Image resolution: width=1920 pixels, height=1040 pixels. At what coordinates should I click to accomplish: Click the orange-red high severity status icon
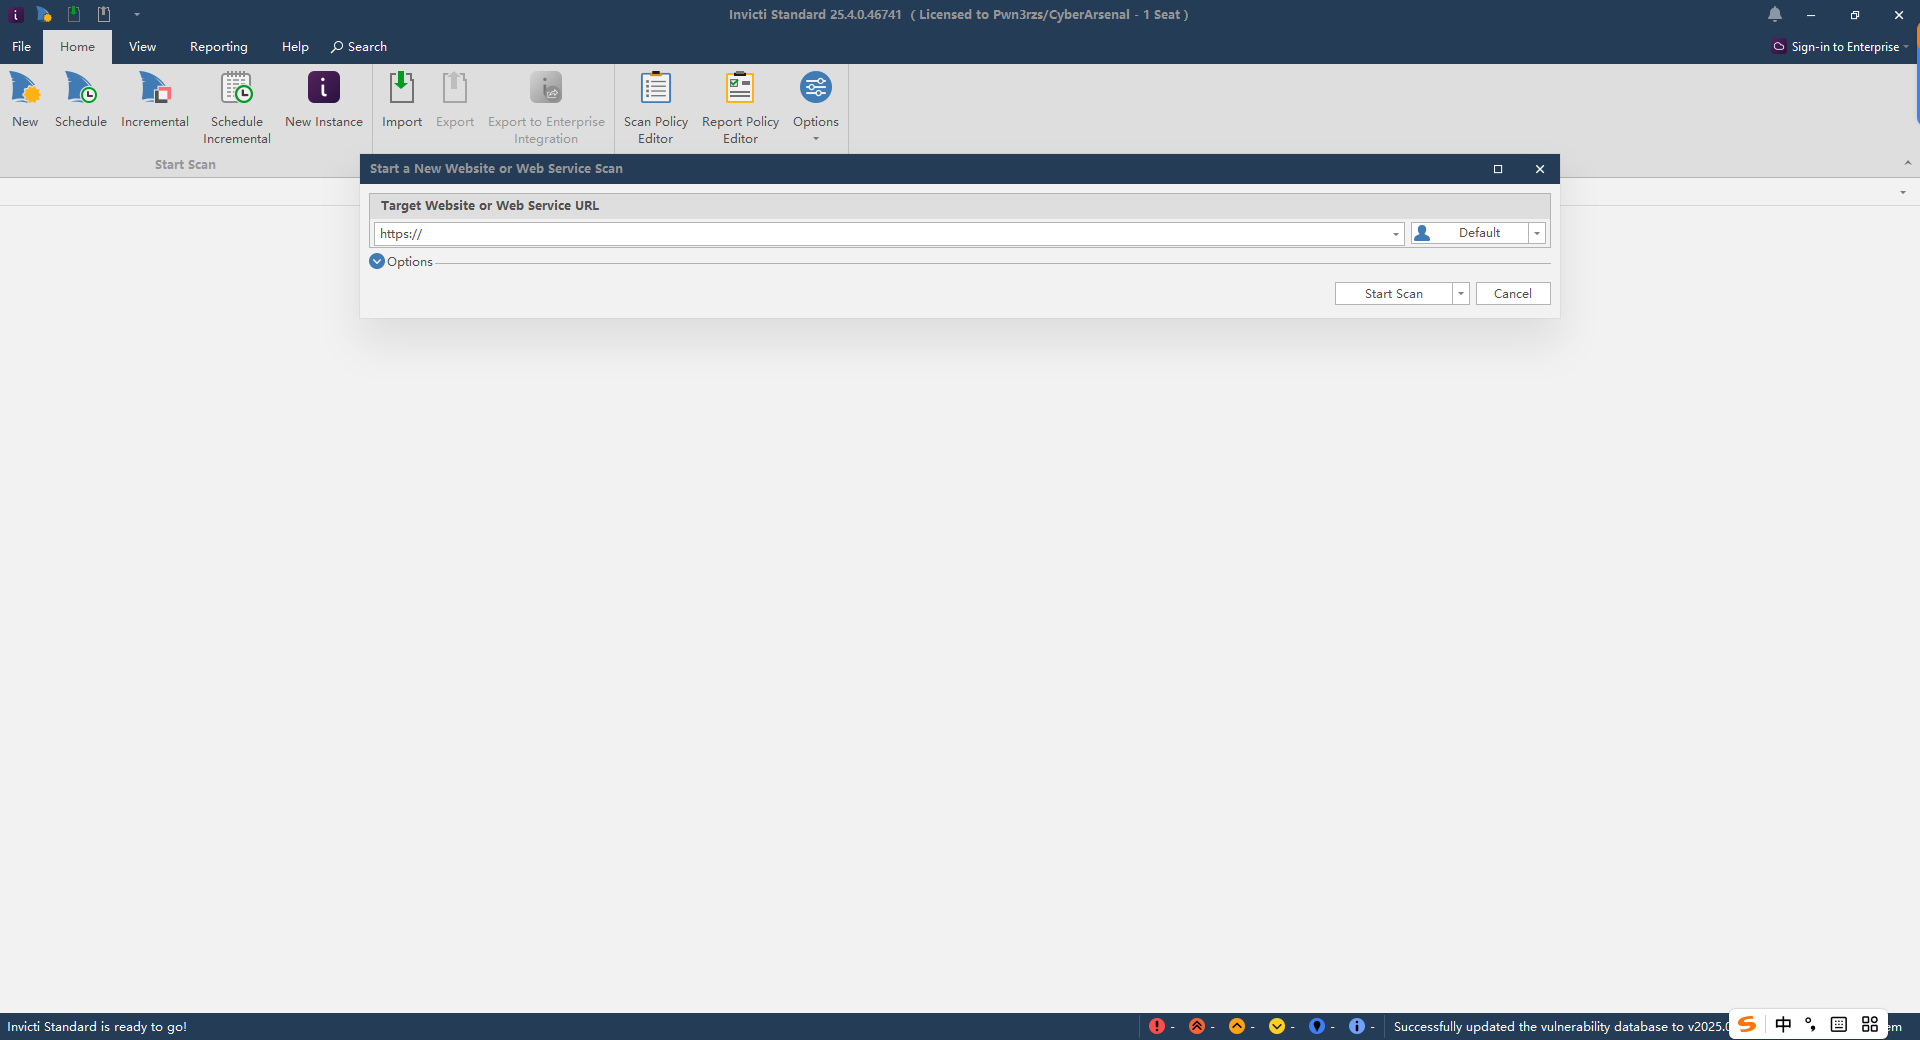click(1197, 1026)
